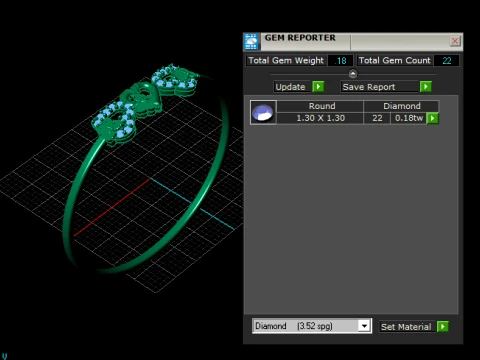Viewport: 480px width, 360px height.
Task: Click the 'Round' cell
Action: [x=320, y=106]
